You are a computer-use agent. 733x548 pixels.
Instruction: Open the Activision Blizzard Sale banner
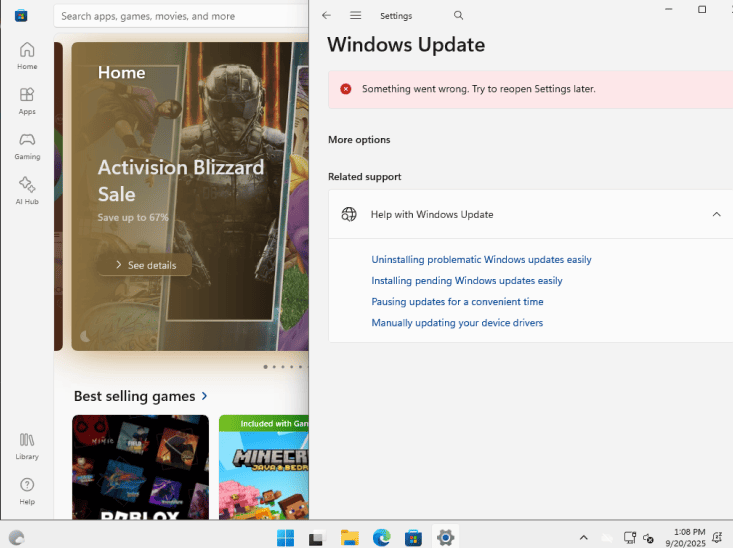190,196
